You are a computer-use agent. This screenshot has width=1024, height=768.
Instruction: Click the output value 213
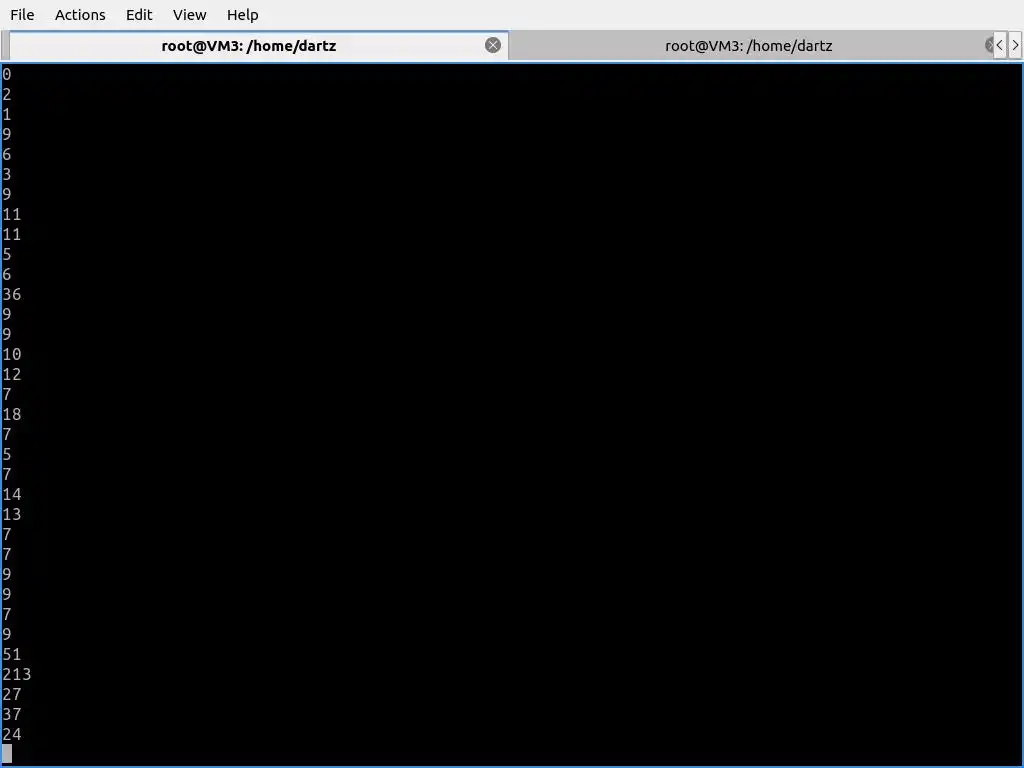16,675
